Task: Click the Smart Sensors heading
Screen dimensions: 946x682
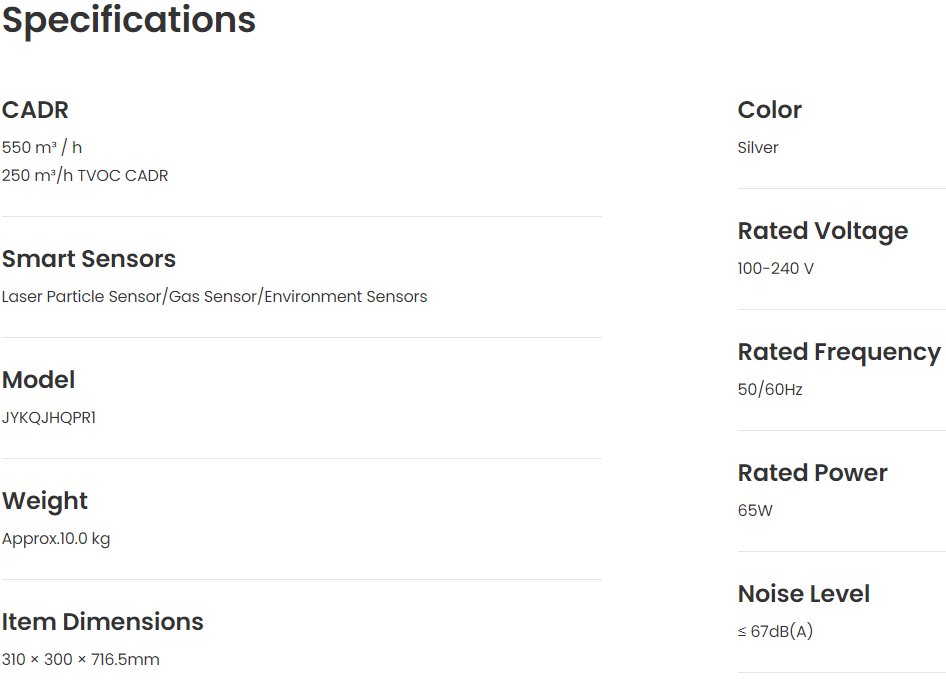Action: [x=89, y=259]
